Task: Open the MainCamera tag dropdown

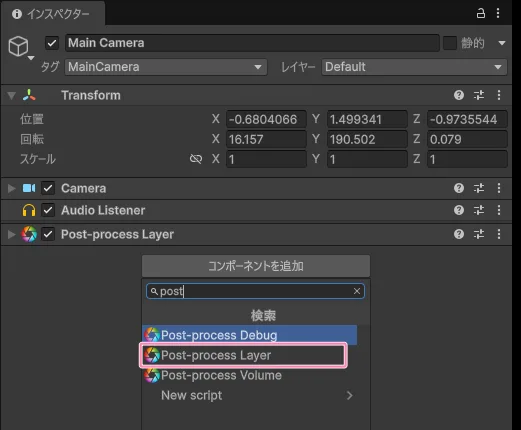Action: tap(166, 67)
